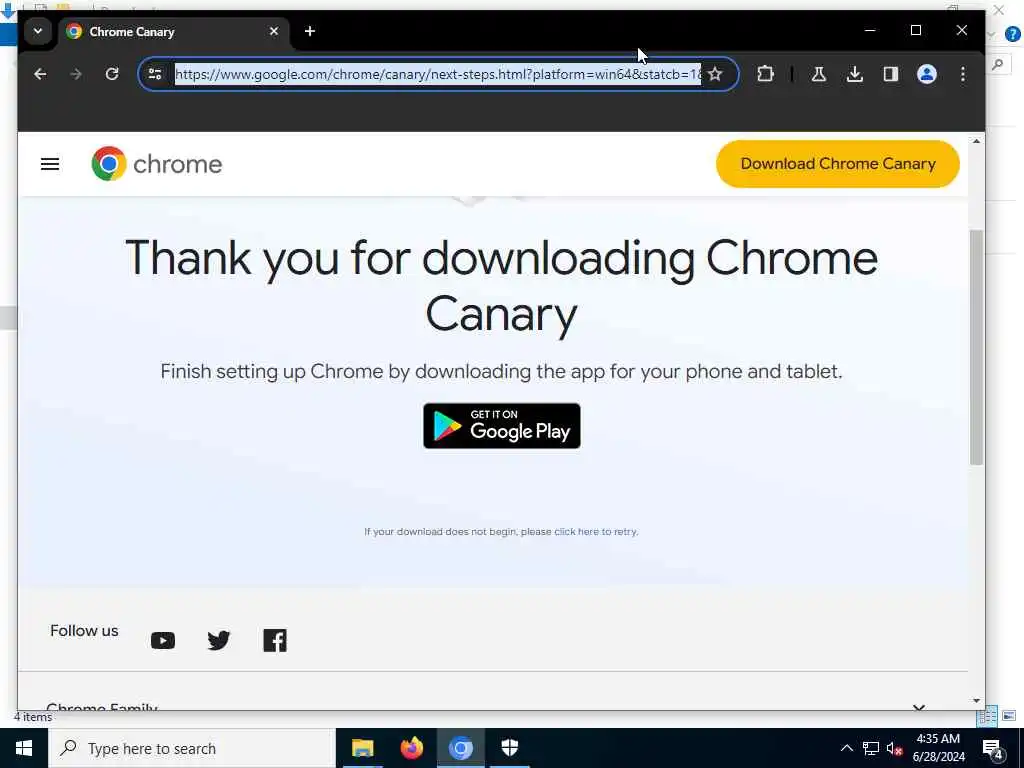Click the forward navigation arrow
Screen dimensions: 1024x768
[76, 74]
